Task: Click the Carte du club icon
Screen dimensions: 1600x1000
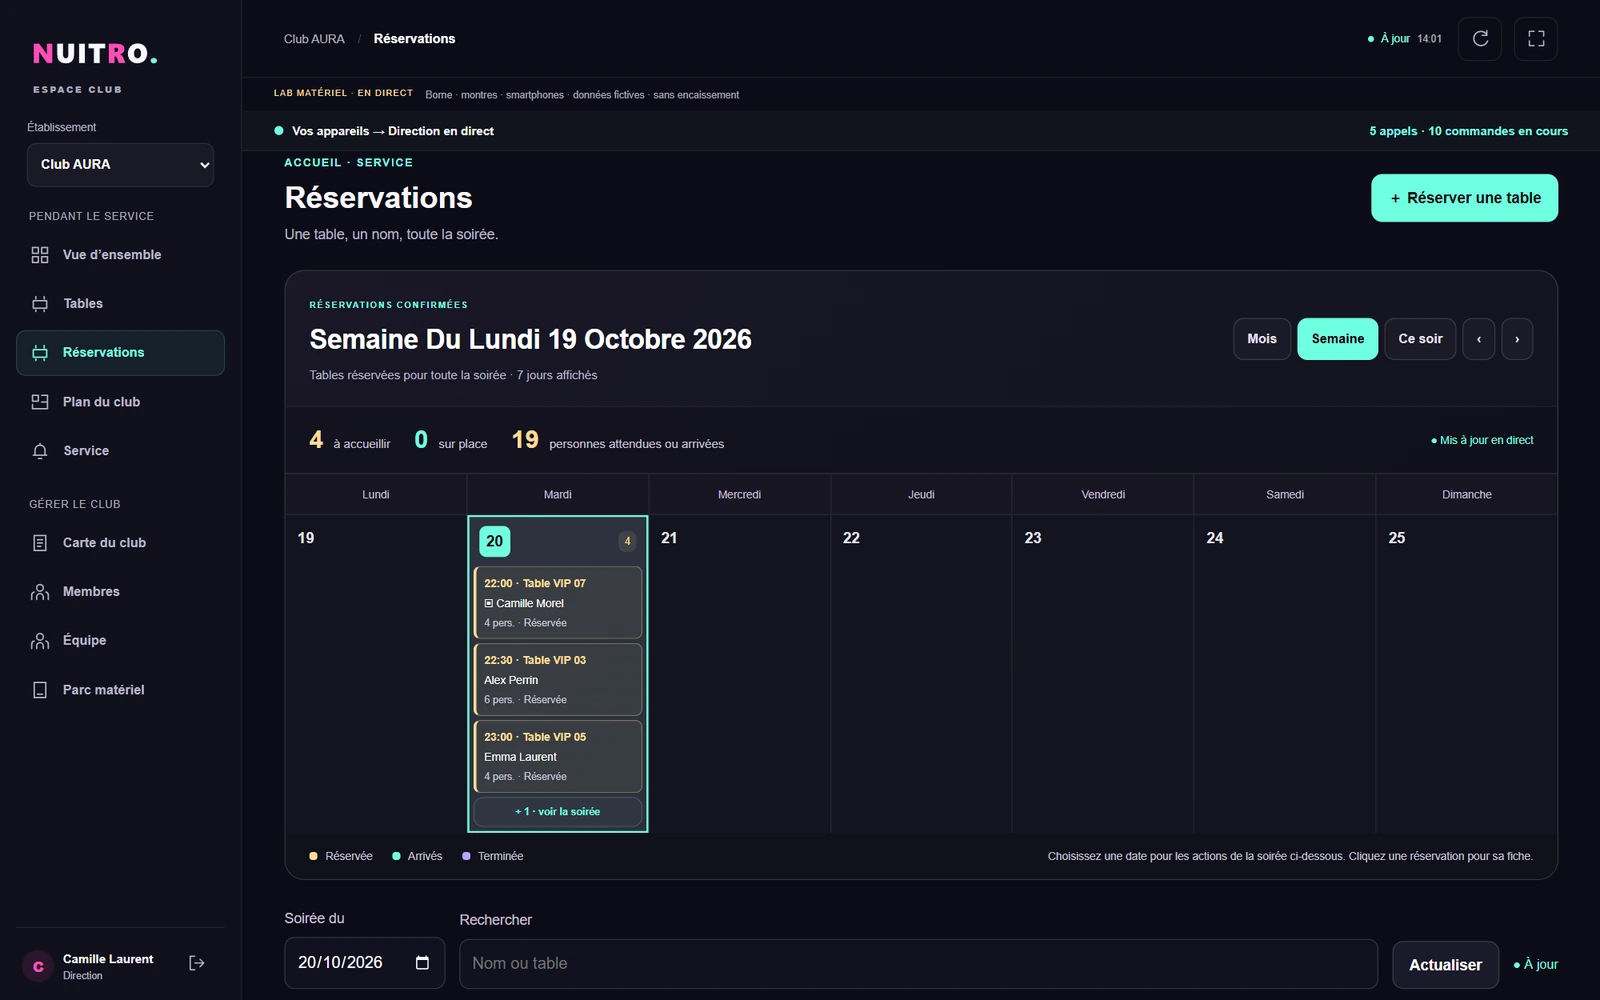Action: click(x=40, y=543)
